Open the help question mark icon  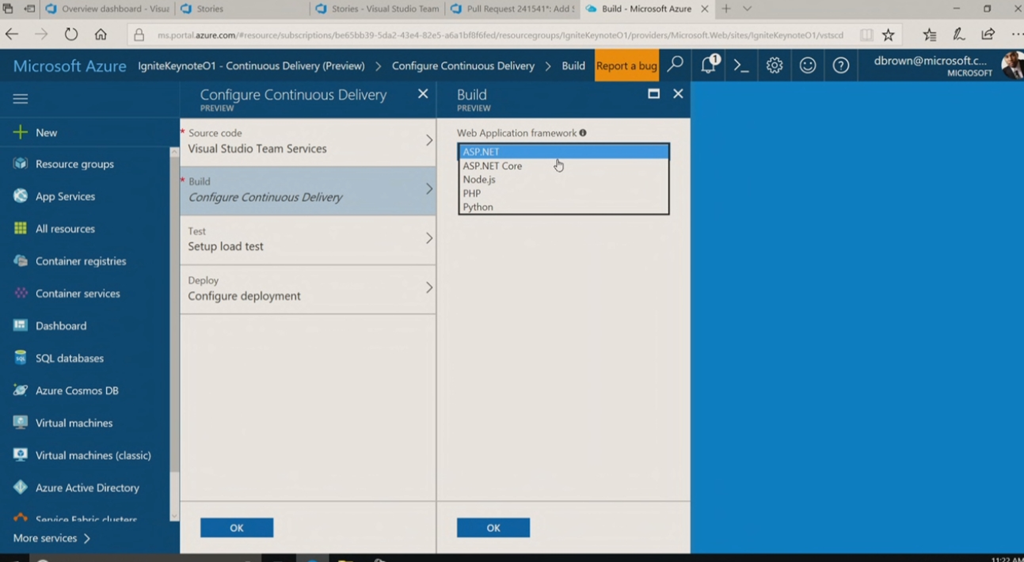pyautogui.click(x=841, y=66)
